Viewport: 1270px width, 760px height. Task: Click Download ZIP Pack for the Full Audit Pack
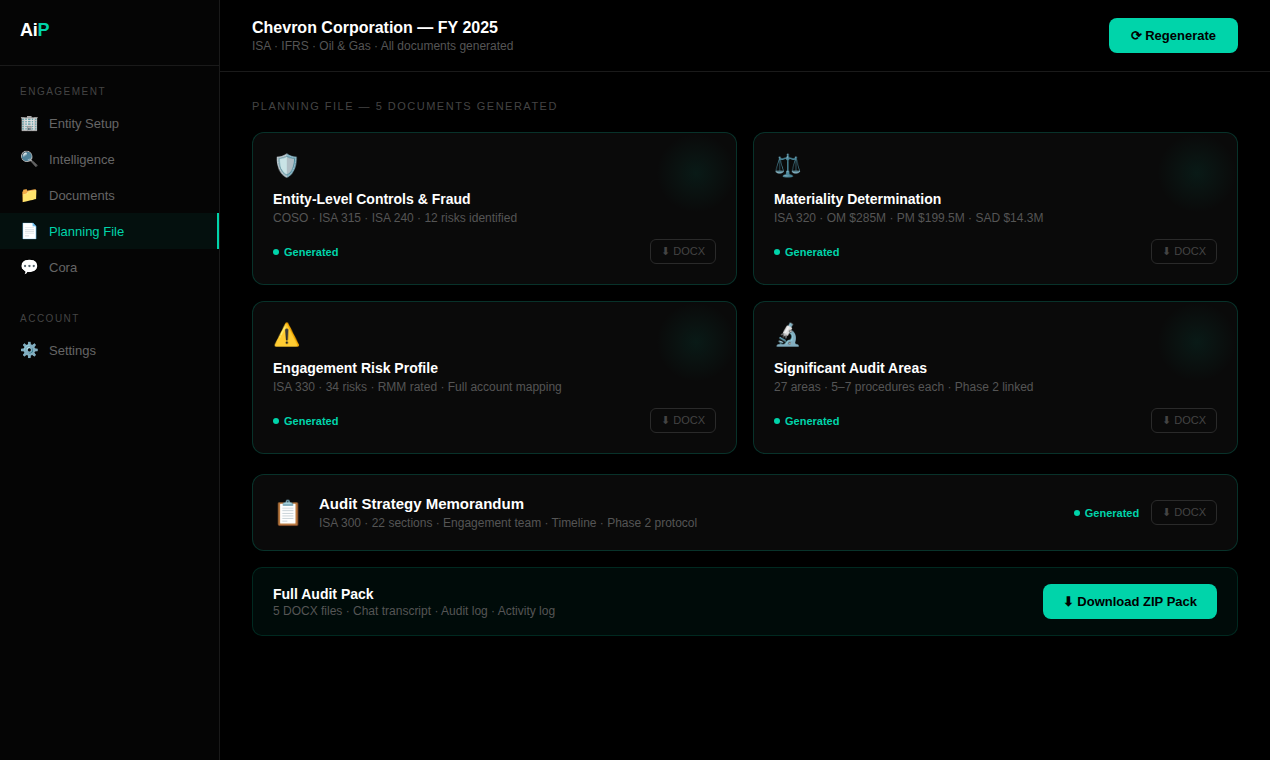point(1129,601)
